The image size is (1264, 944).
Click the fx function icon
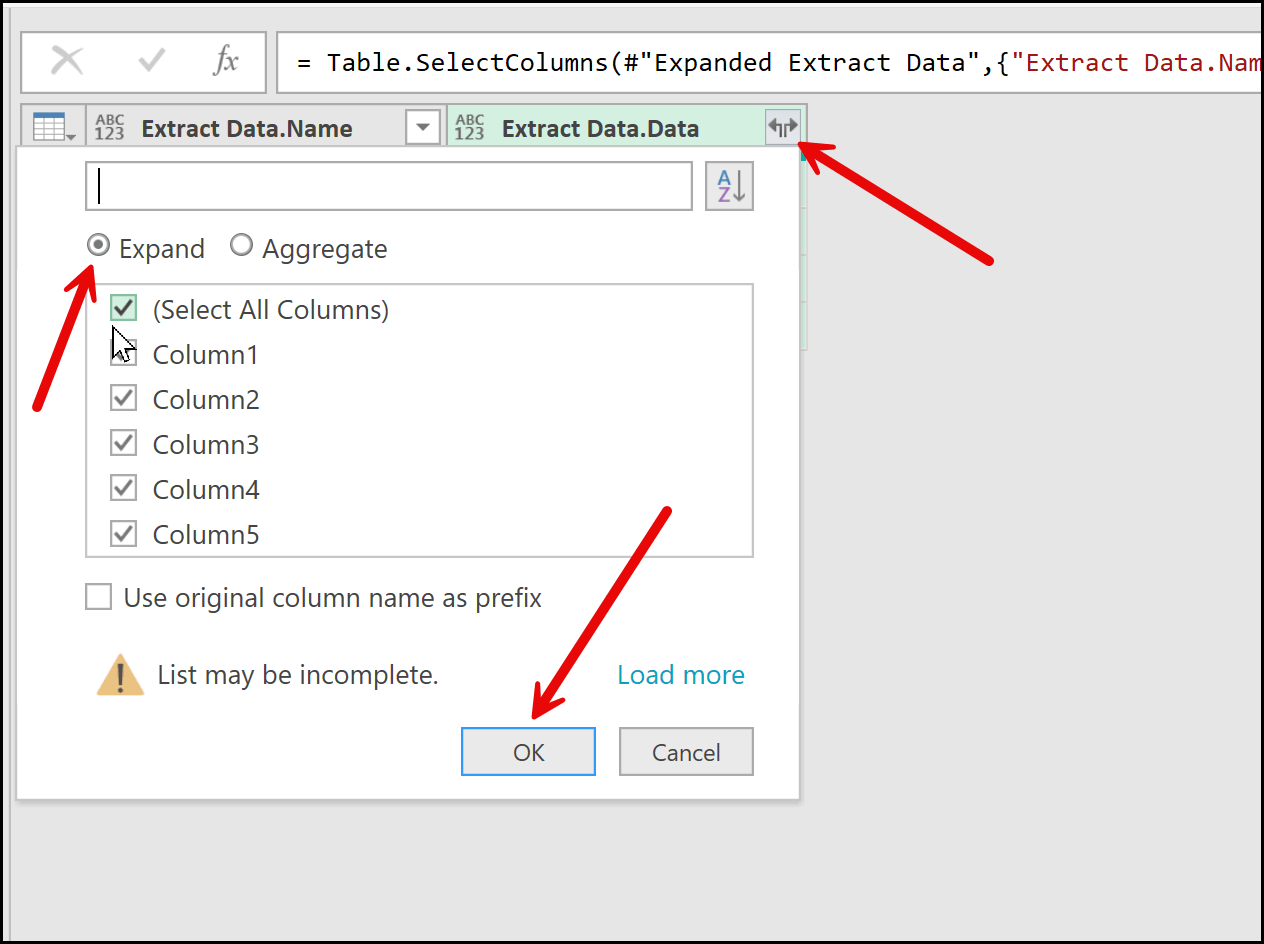(227, 62)
